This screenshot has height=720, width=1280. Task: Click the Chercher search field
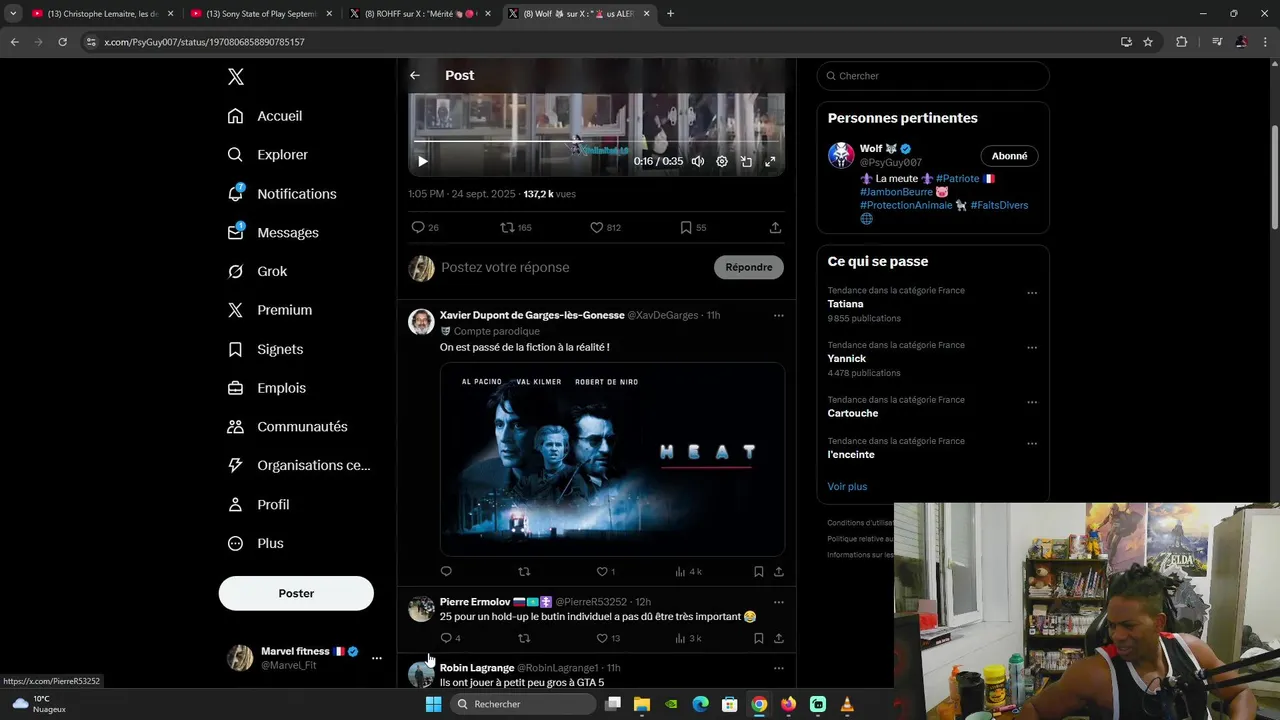pos(933,76)
